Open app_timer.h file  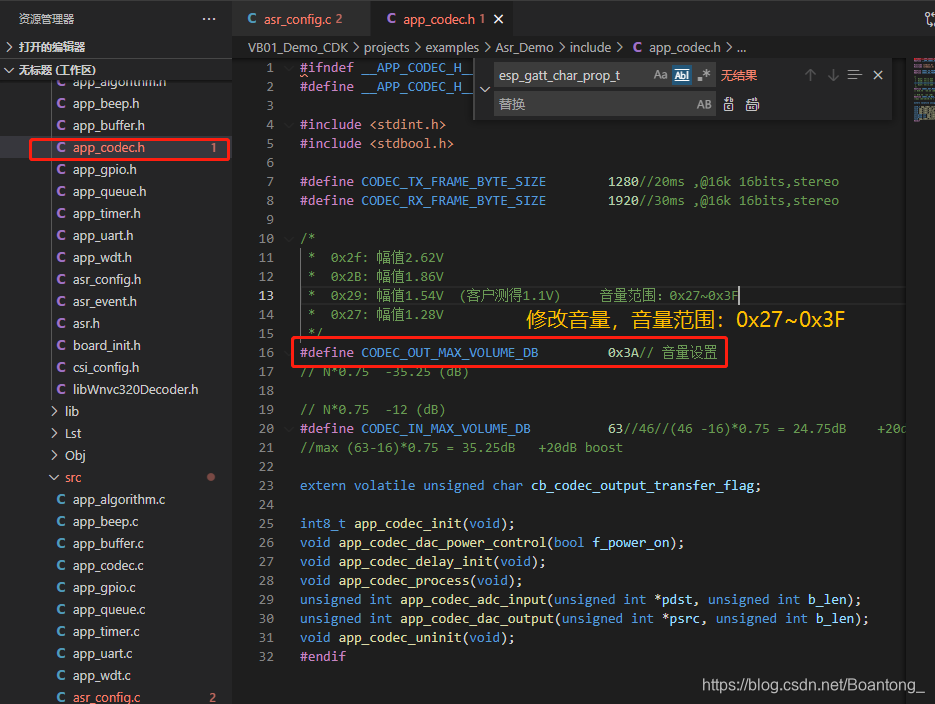tap(107, 213)
